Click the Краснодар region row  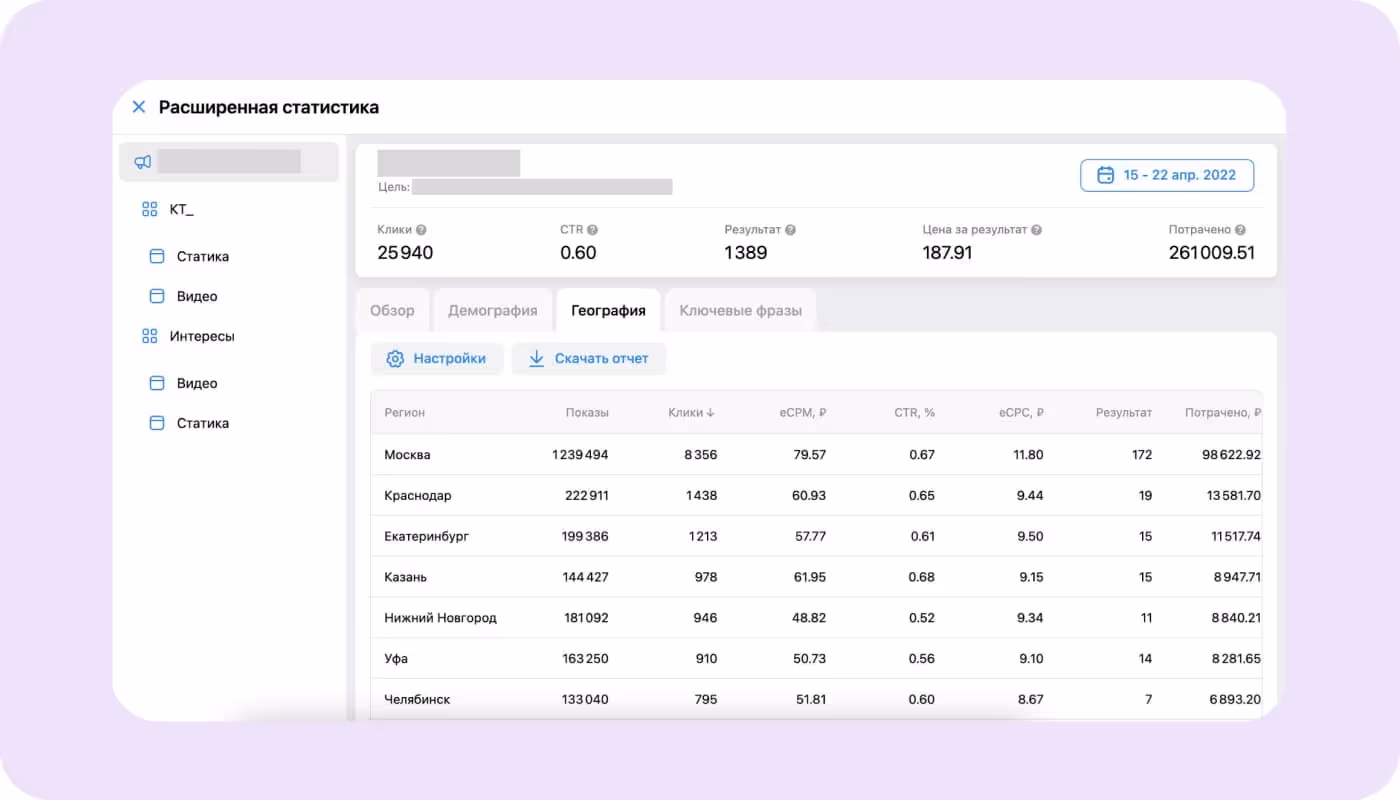pos(816,496)
